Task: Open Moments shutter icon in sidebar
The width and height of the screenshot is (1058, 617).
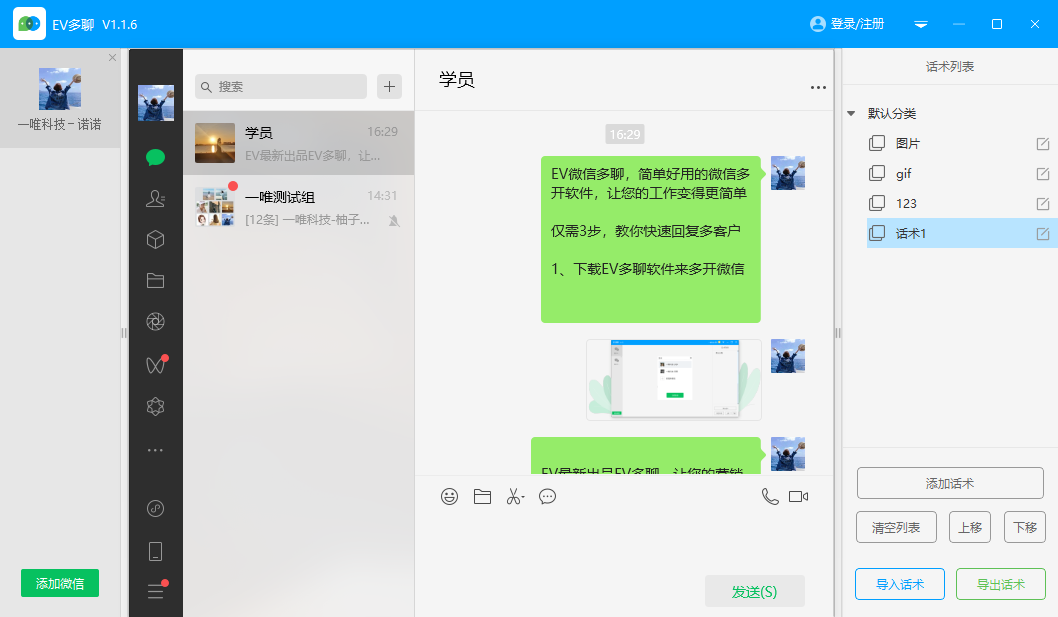Action: (x=155, y=322)
